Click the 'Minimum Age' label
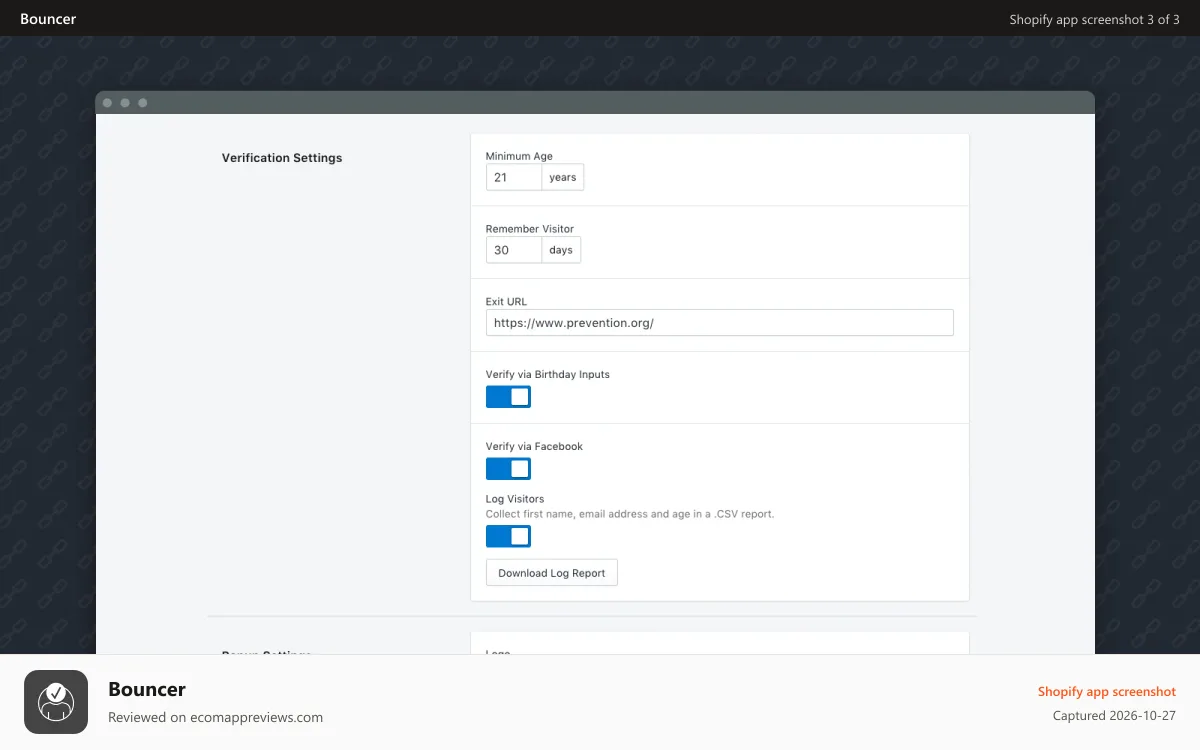 pyautogui.click(x=519, y=156)
